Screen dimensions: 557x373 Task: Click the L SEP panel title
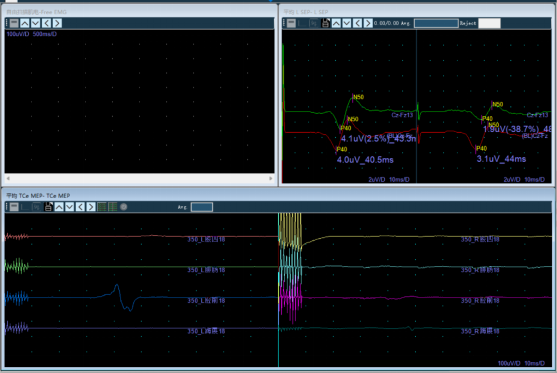306,12
